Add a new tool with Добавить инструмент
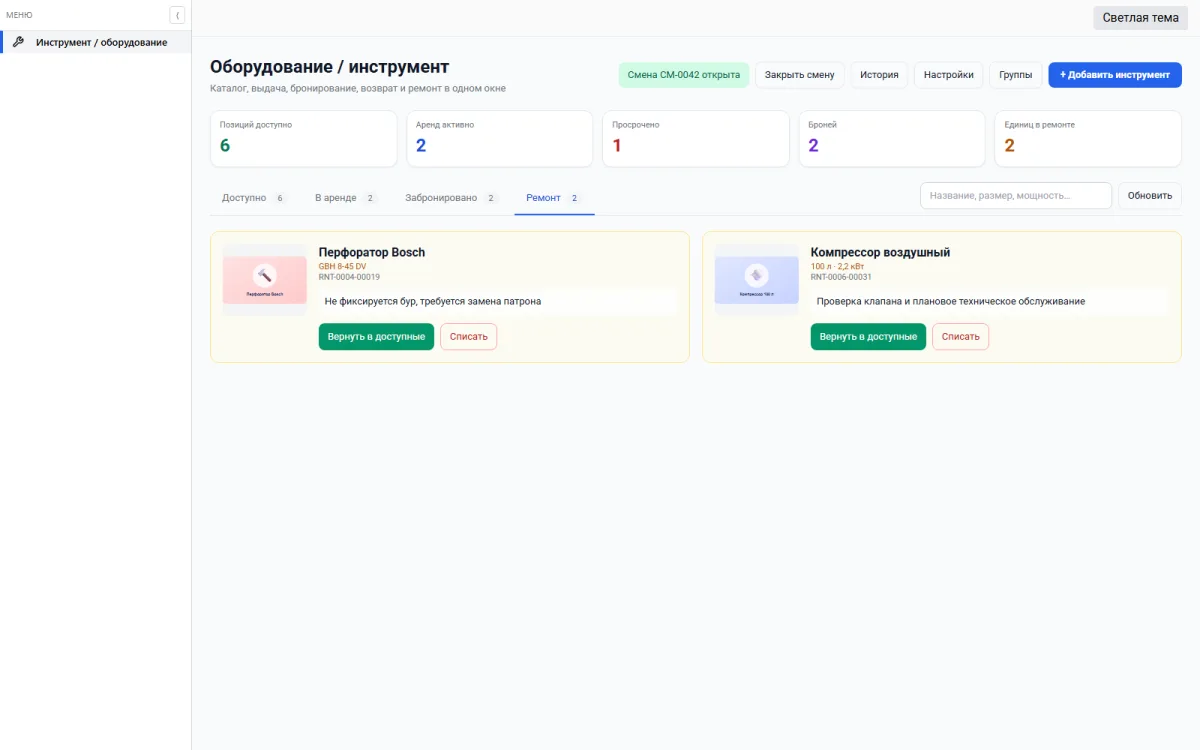1200x750 pixels. pyautogui.click(x=1115, y=75)
